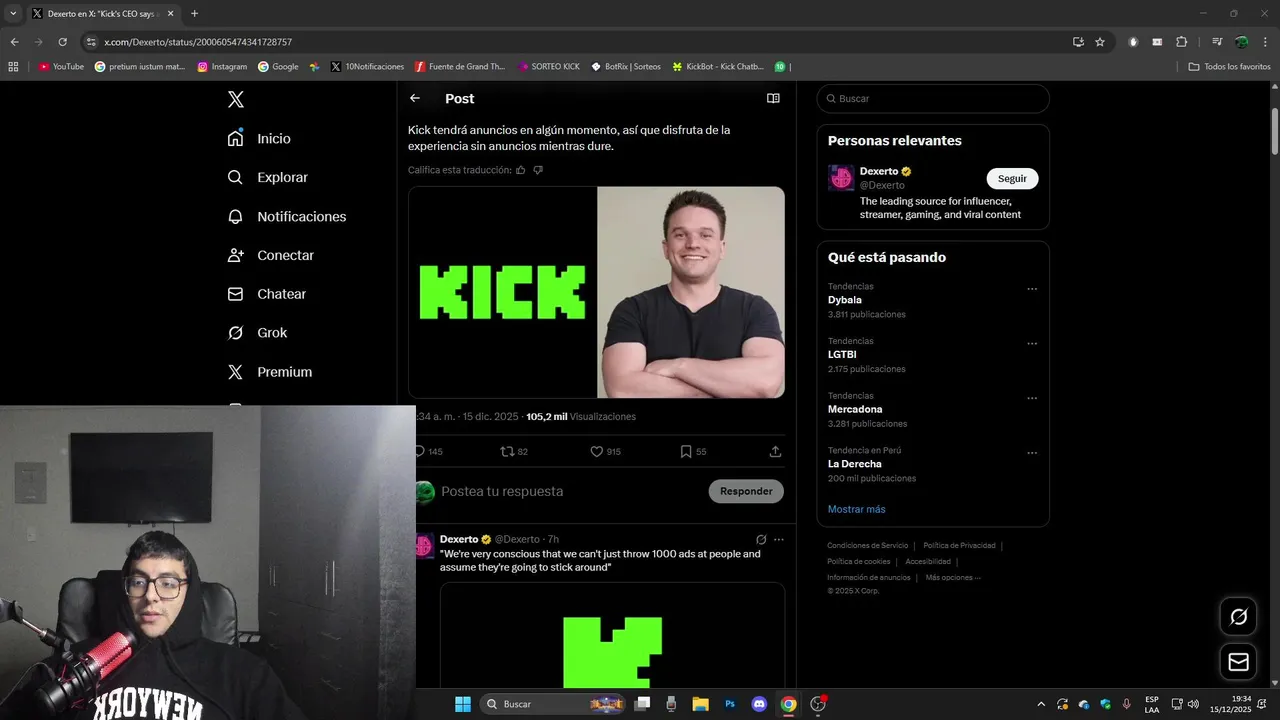The image size is (1280, 720).
Task: Go back using the Post arrow
Action: 415,98
